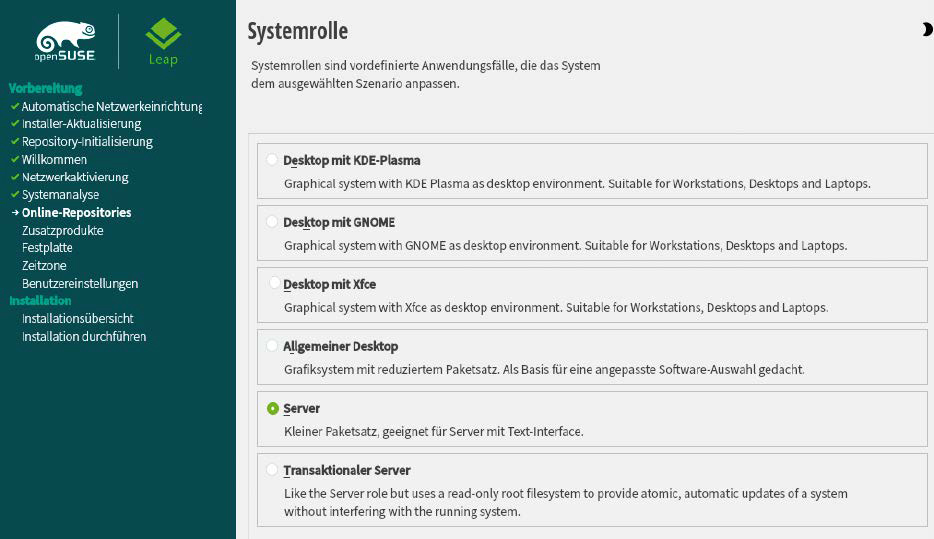934x539 pixels.
Task: Click the Systemanalyse completed step
Action: (x=60, y=195)
